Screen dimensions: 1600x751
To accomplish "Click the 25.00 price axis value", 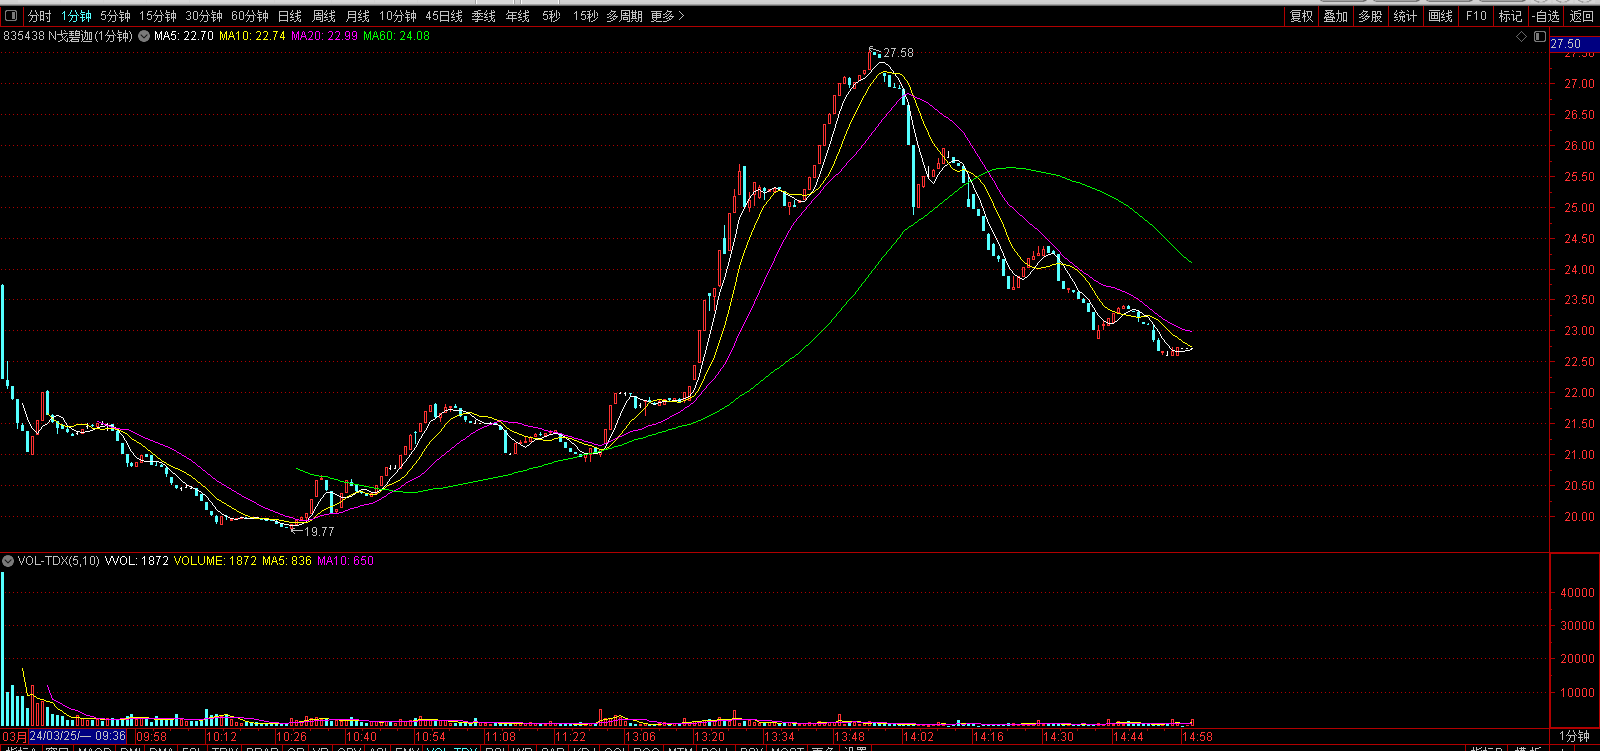I will [x=1579, y=208].
